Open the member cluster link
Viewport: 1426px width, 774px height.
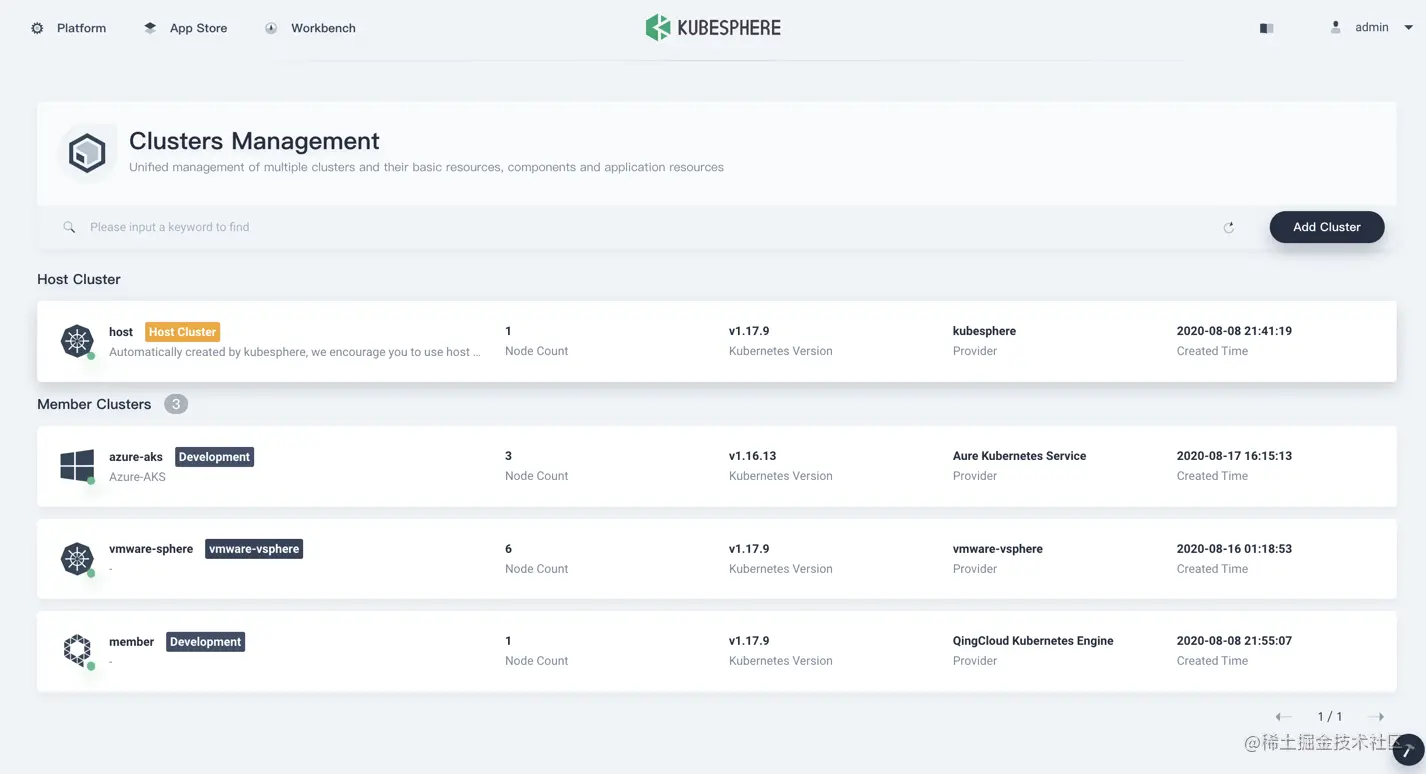point(132,642)
